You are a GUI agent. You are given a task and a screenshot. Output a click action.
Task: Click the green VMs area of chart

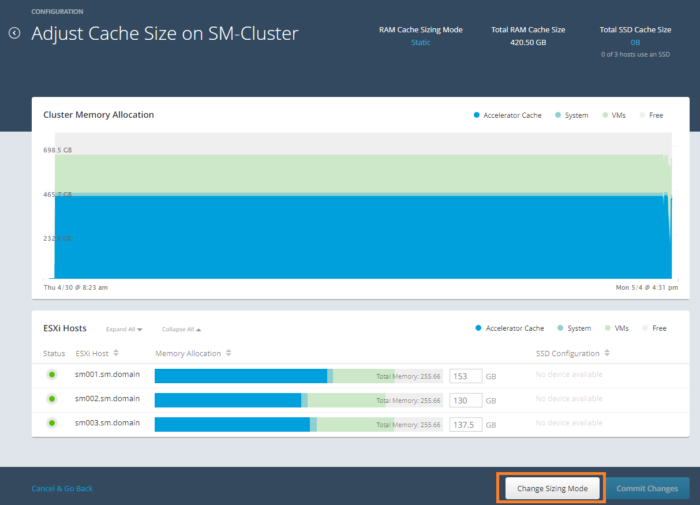363,174
